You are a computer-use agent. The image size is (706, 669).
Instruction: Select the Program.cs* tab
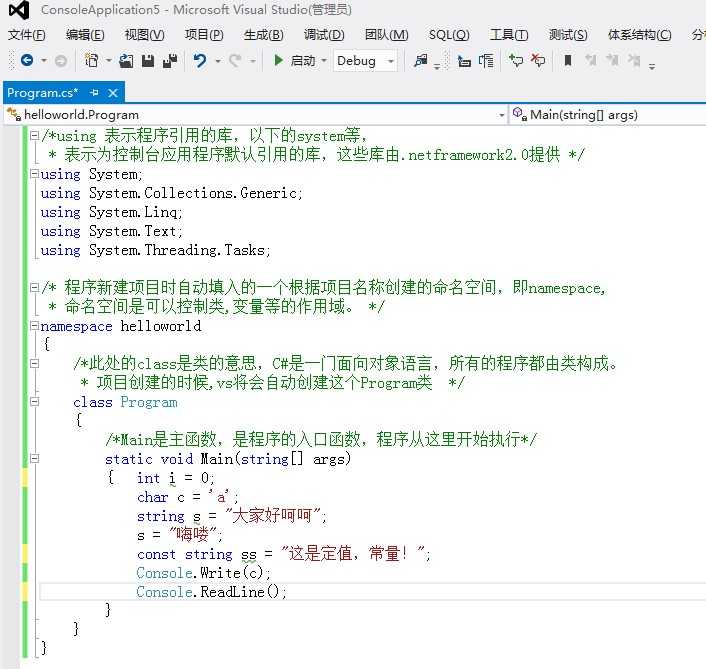[x=43, y=93]
